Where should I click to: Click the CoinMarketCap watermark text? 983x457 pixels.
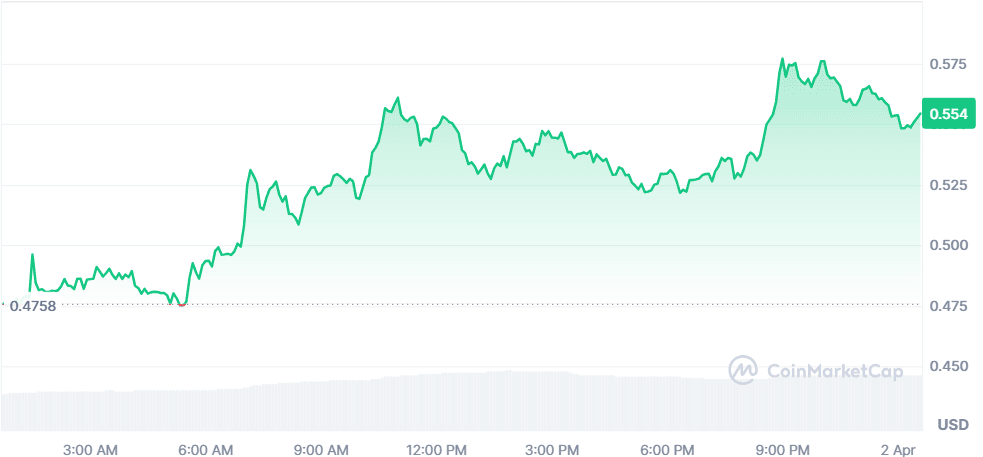834,371
